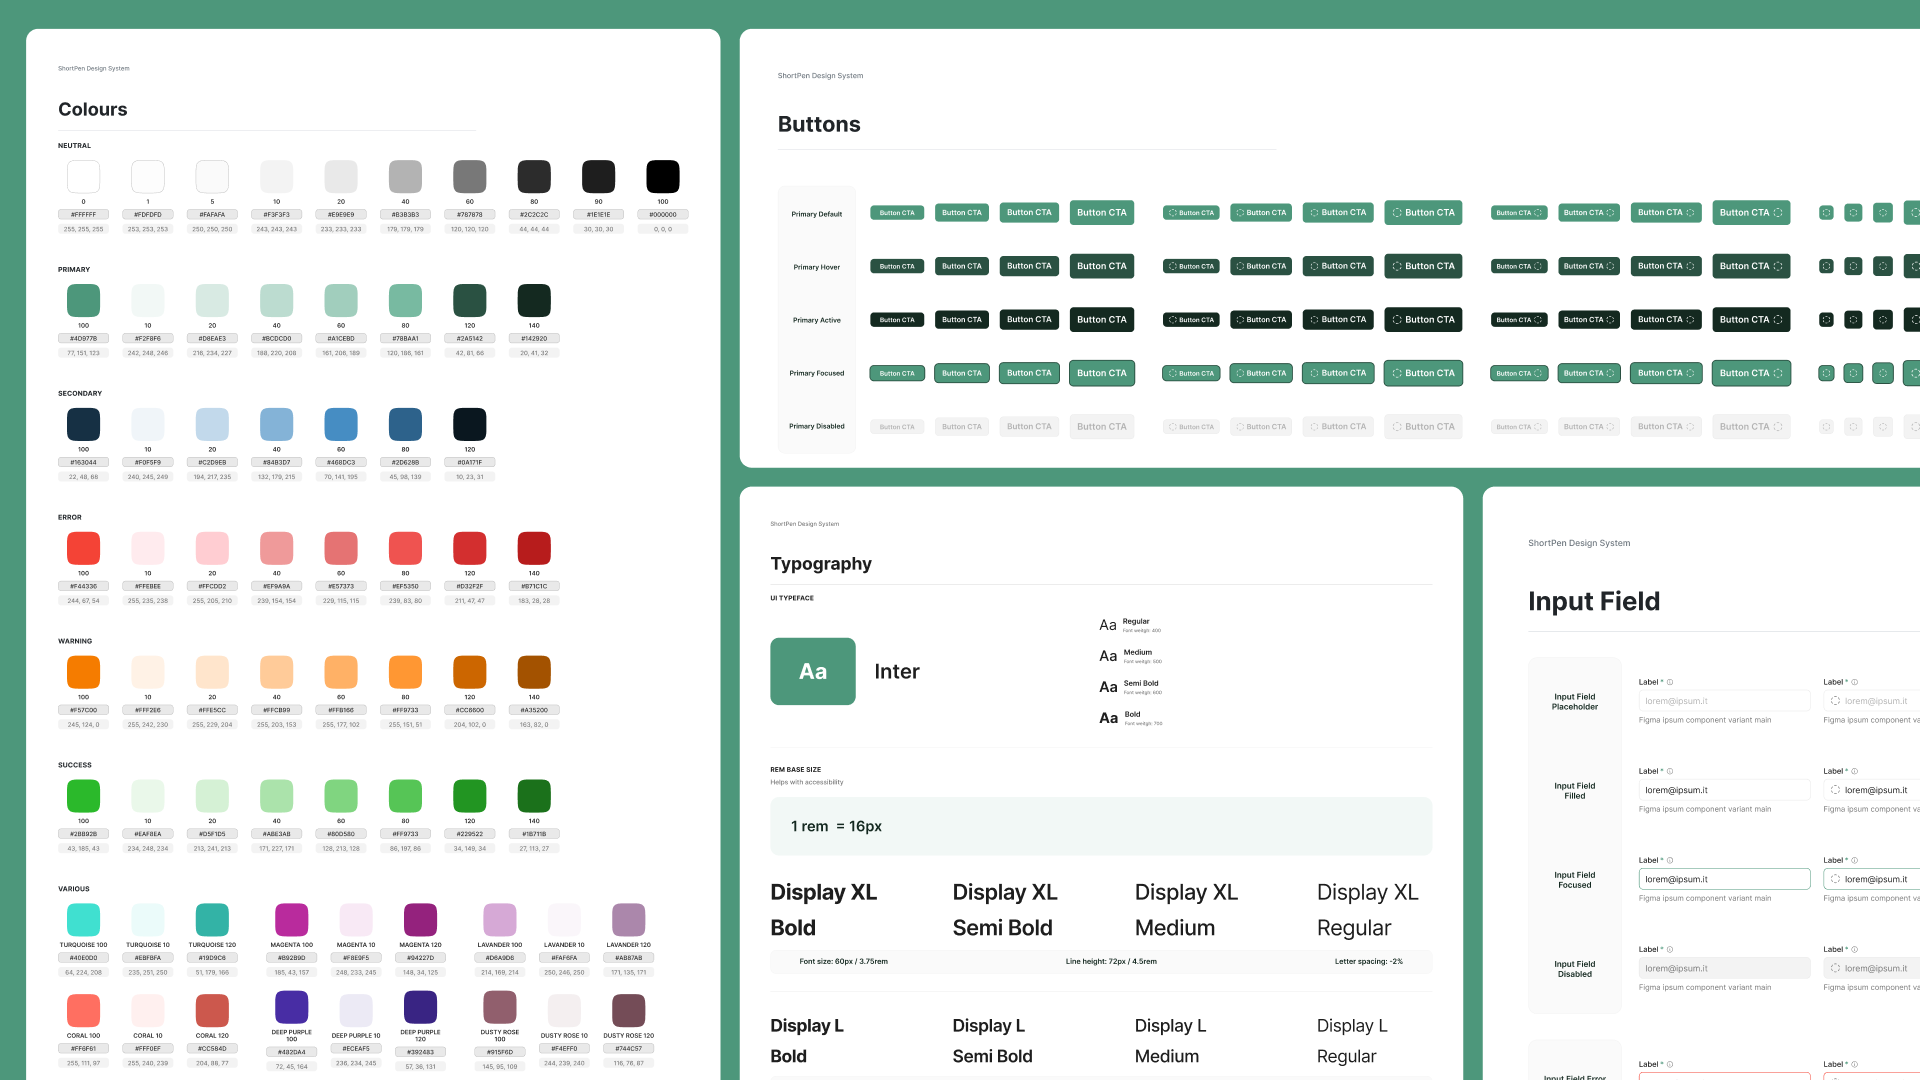Viewport: 1920px width, 1080px height.
Task: Click the green Aa typeface tile next to Inter
Action: point(812,671)
